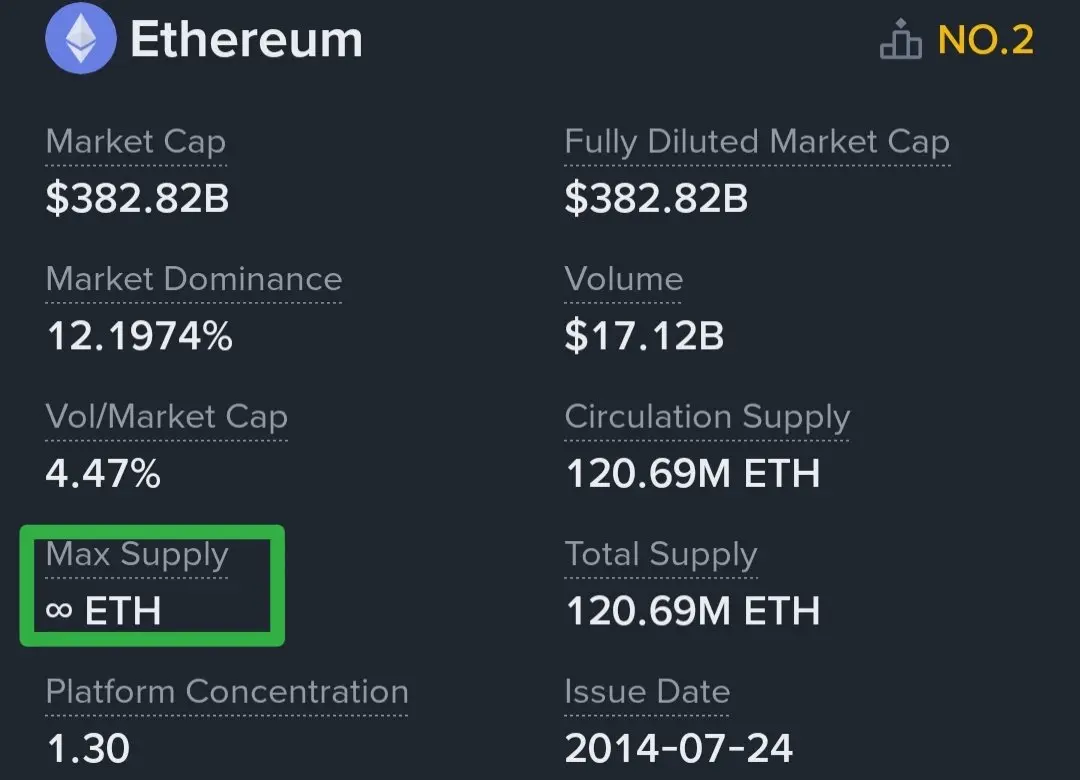Click the infinity ETH max supply value

103,610
